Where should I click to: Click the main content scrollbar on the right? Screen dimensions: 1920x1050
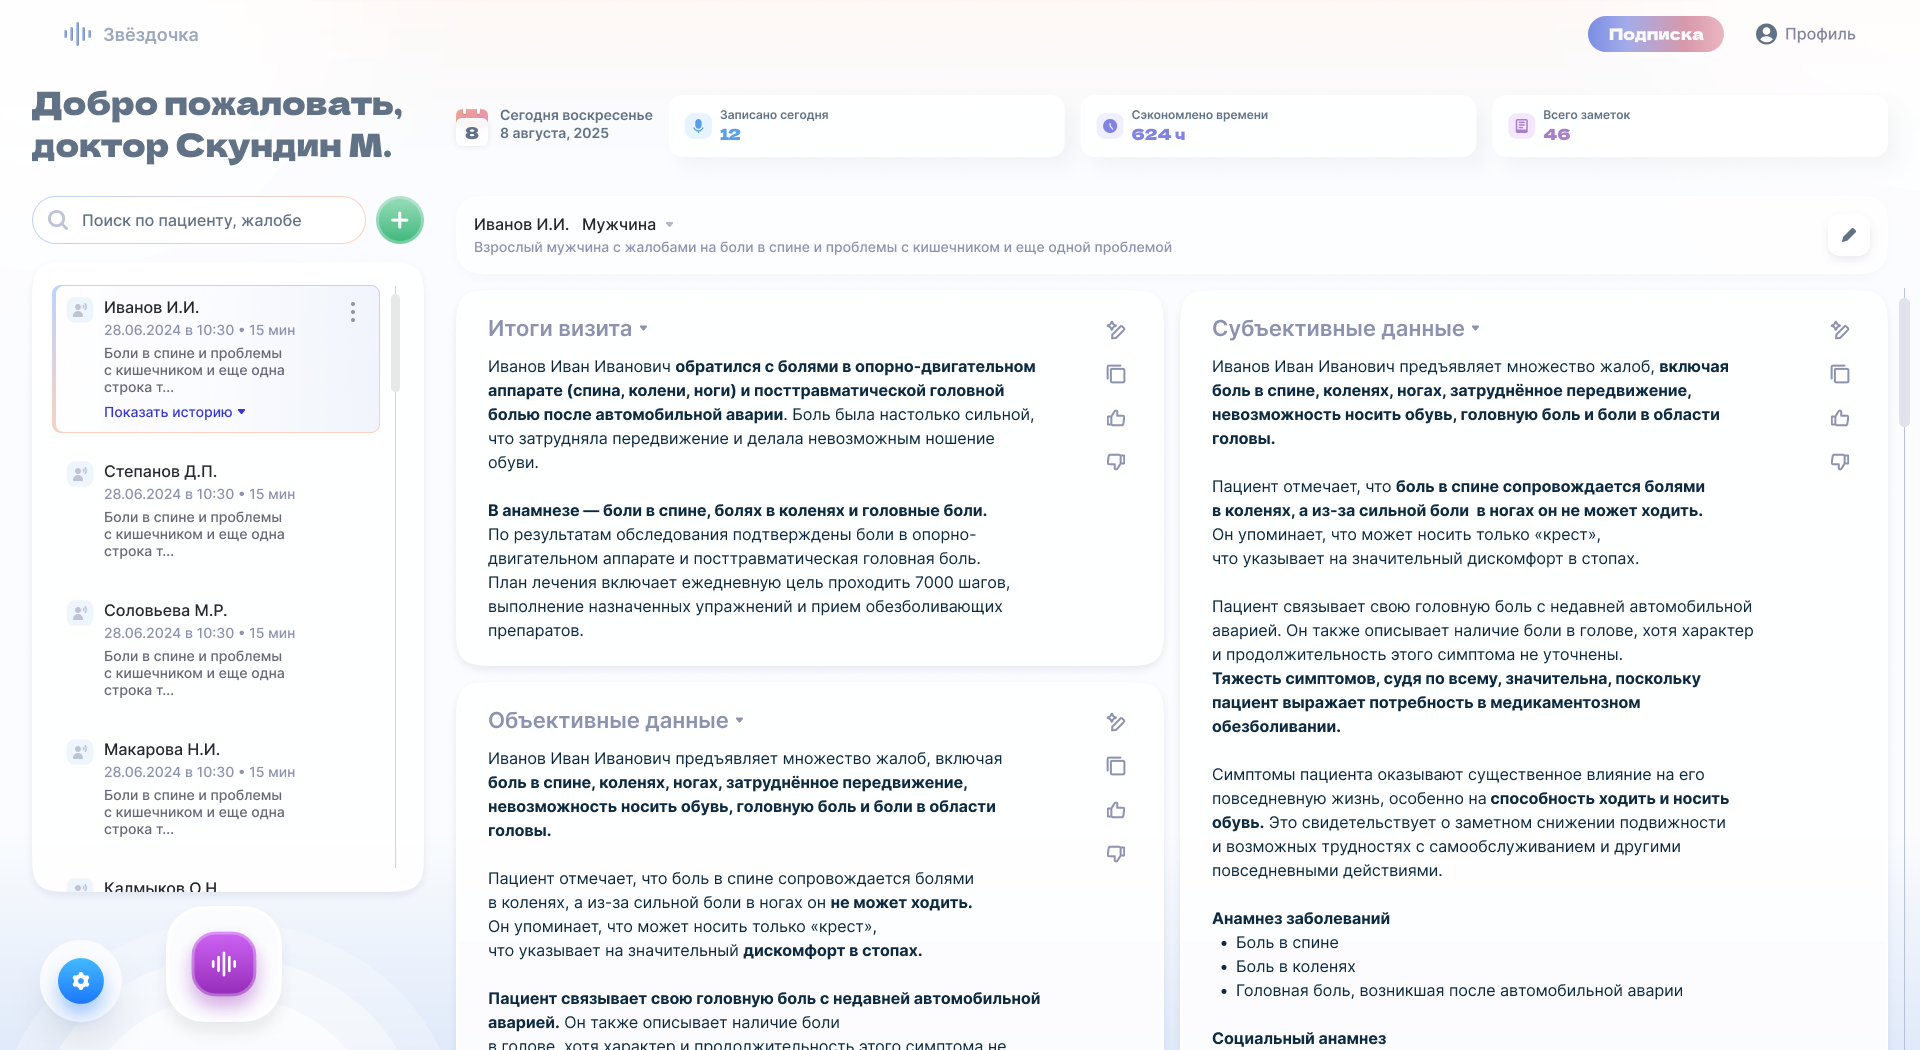(x=1904, y=360)
